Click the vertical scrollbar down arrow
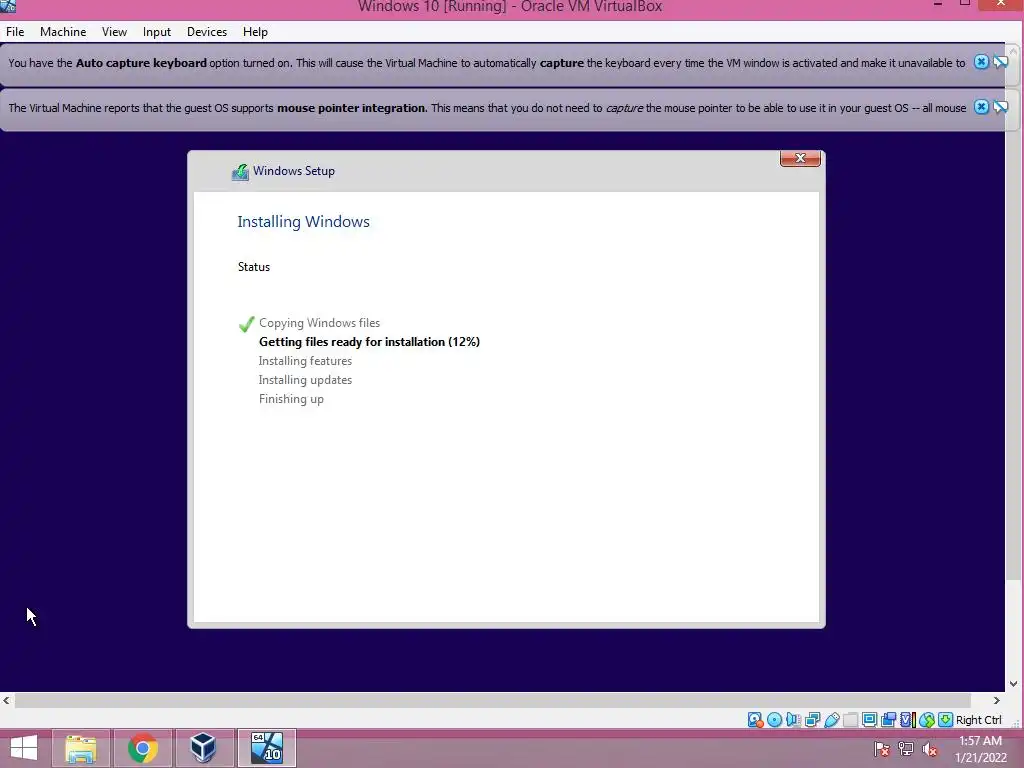 point(1014,684)
